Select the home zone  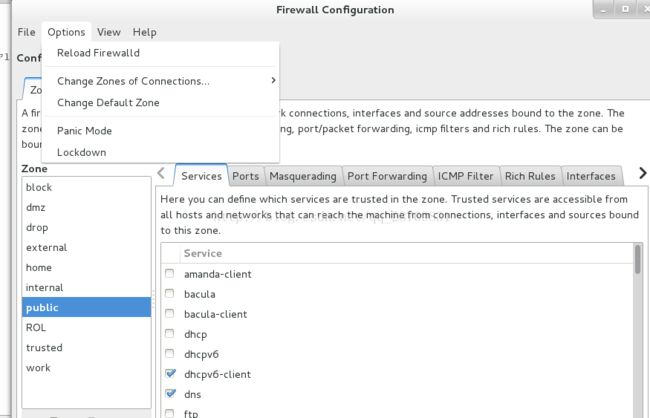[x=86, y=267]
